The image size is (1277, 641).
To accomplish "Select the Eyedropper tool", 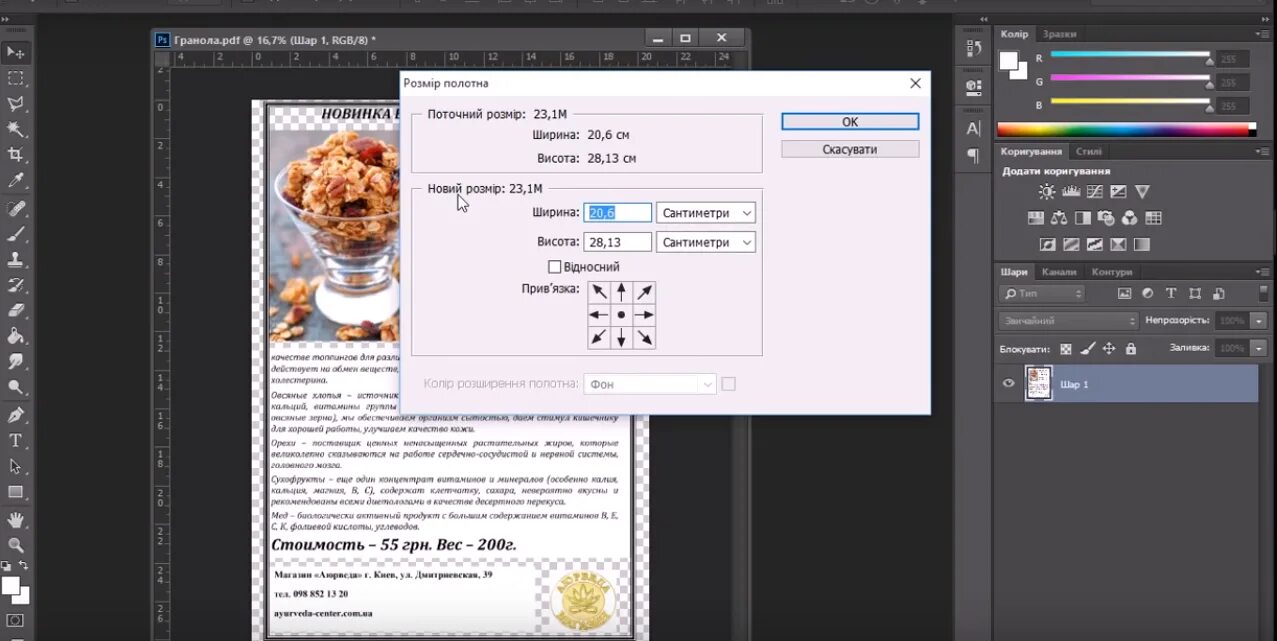I will coord(16,181).
